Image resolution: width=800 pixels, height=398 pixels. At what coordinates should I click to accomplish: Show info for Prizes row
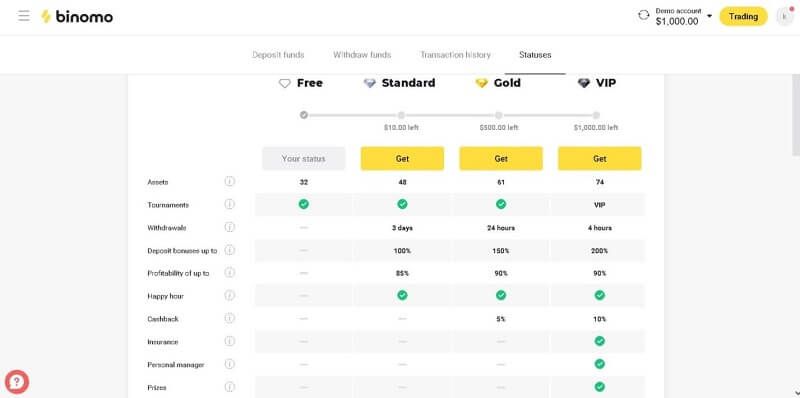coord(230,387)
